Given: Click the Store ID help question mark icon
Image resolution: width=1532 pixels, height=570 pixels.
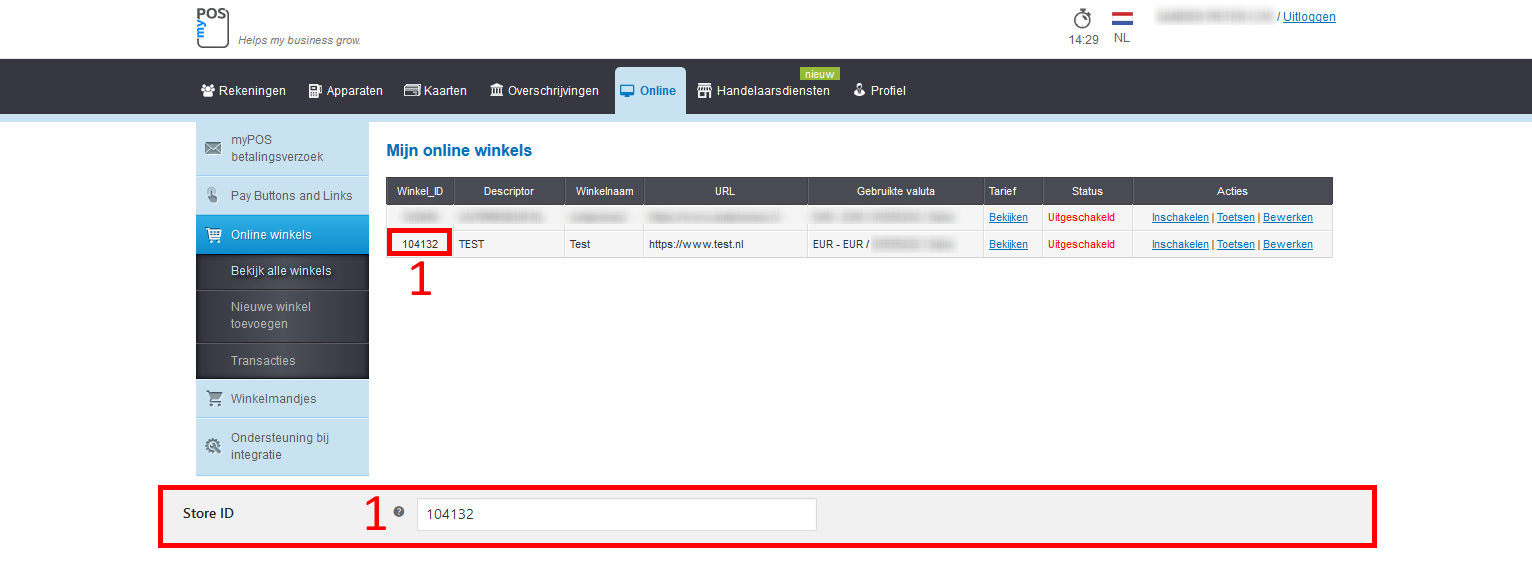Looking at the screenshot, I should point(399,512).
